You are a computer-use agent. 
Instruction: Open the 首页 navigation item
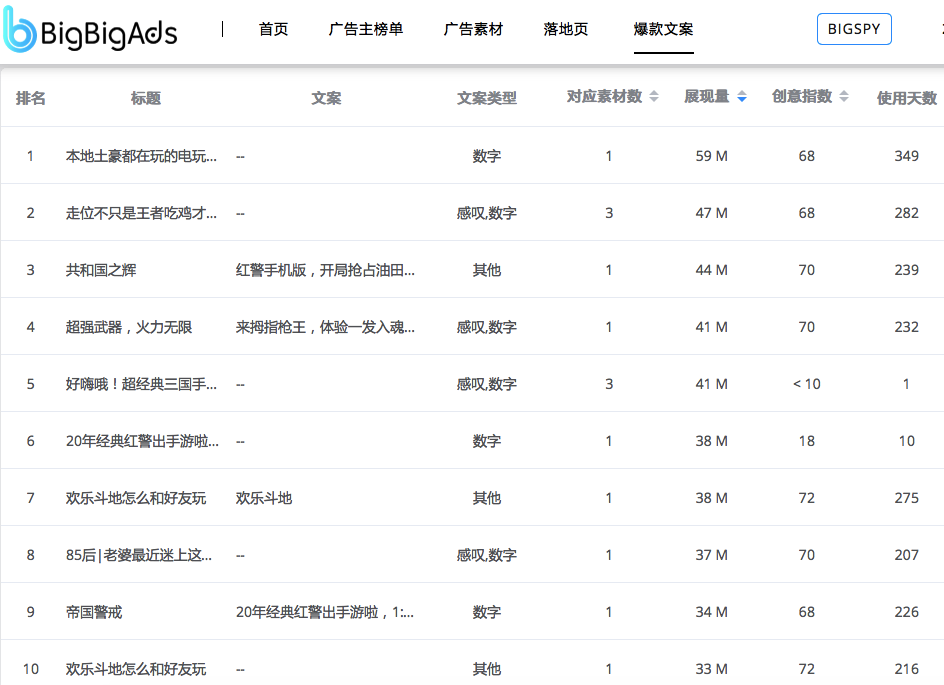click(x=273, y=30)
